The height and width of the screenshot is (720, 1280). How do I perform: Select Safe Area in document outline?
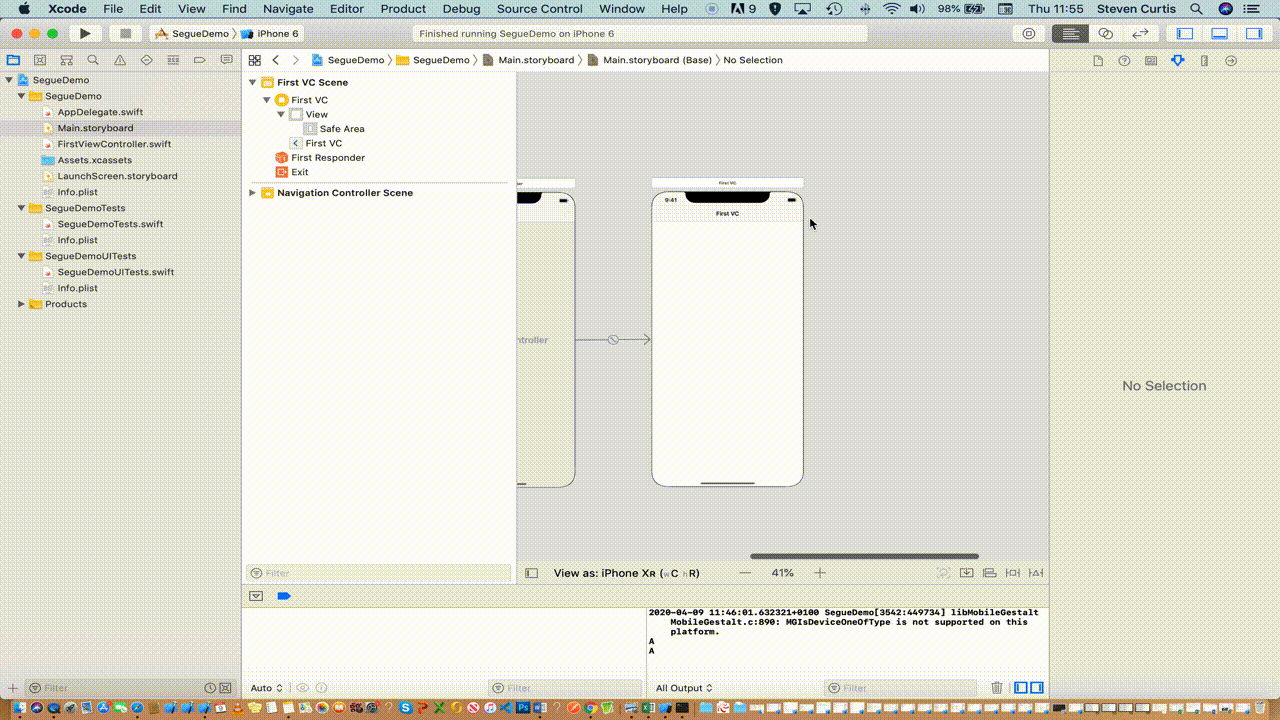coord(342,129)
